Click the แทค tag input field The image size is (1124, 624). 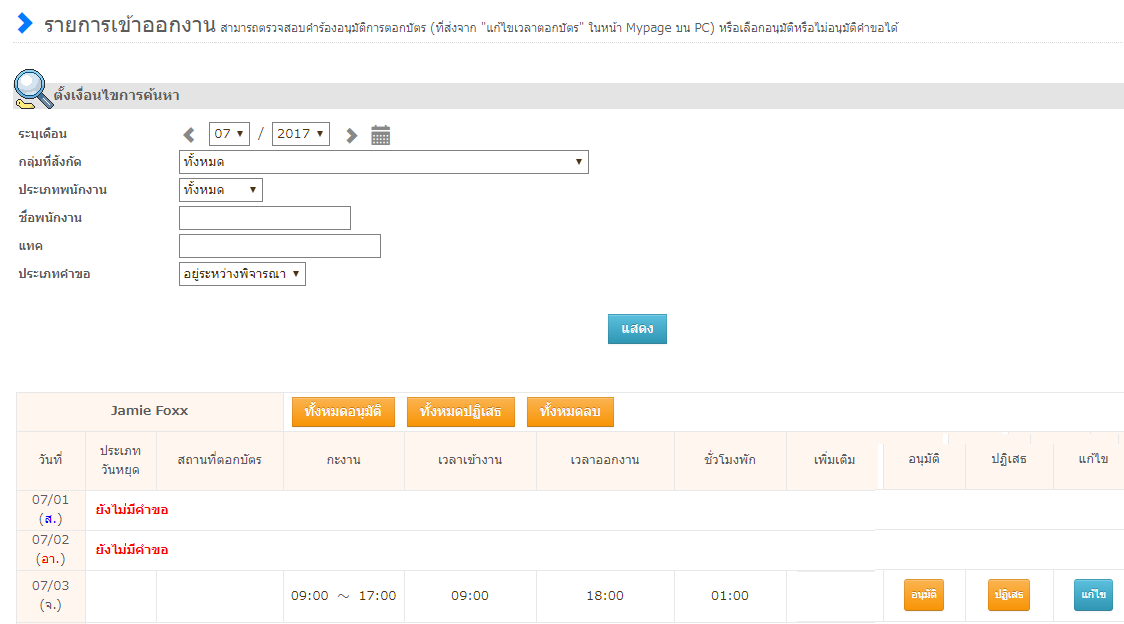[x=280, y=246]
